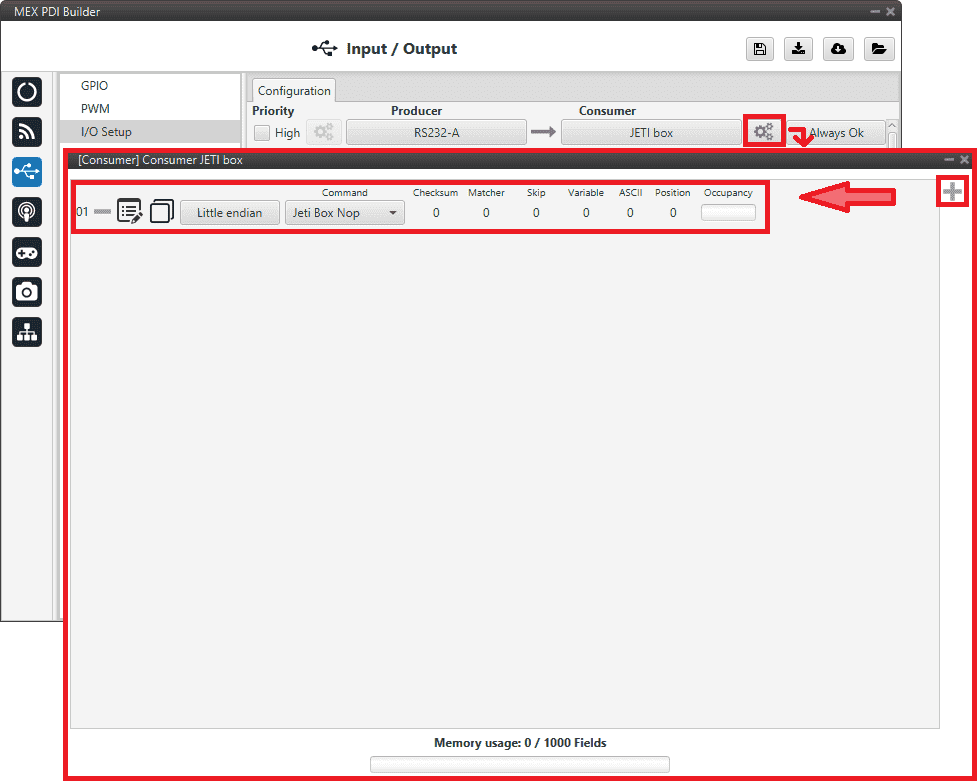Switch to the Configuration tab

point(294,91)
